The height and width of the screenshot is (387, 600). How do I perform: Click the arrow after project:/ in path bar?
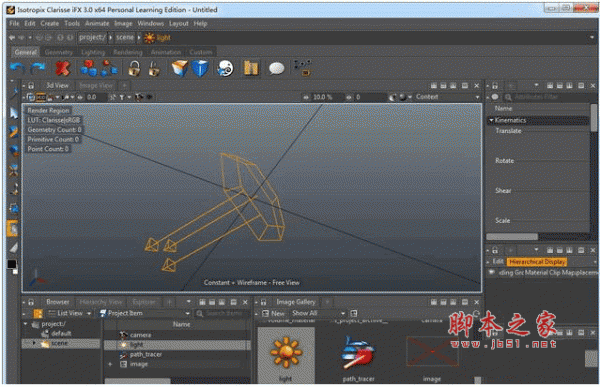click(111, 38)
